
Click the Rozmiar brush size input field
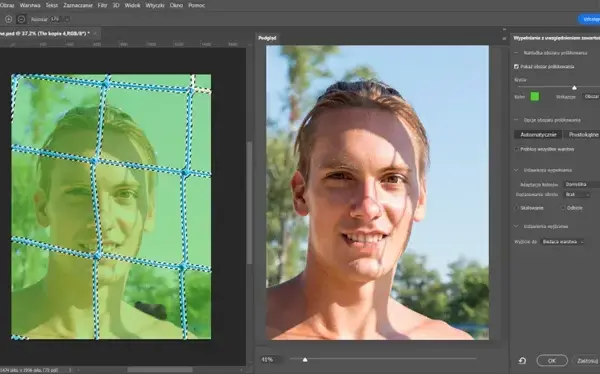pos(56,19)
